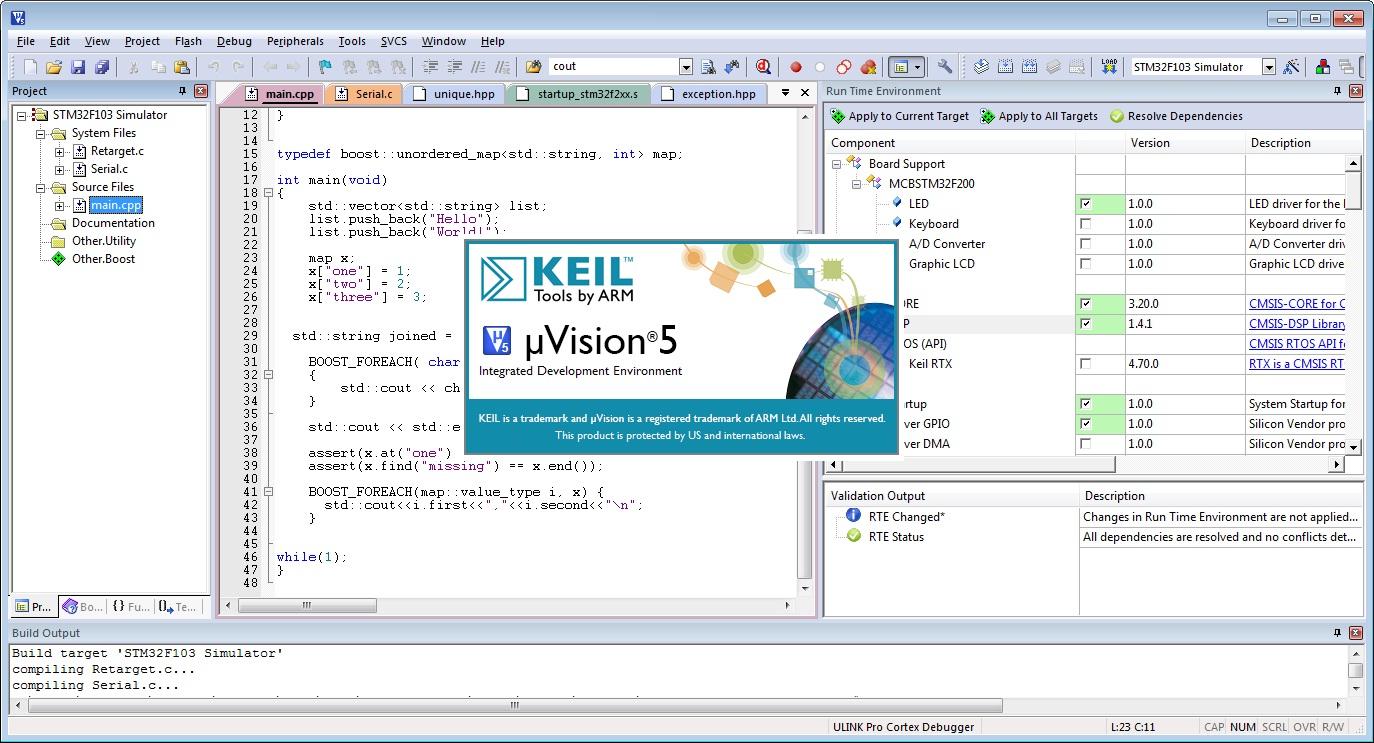The height and width of the screenshot is (743, 1374).
Task: Click Apply to Current Target
Action: click(899, 116)
